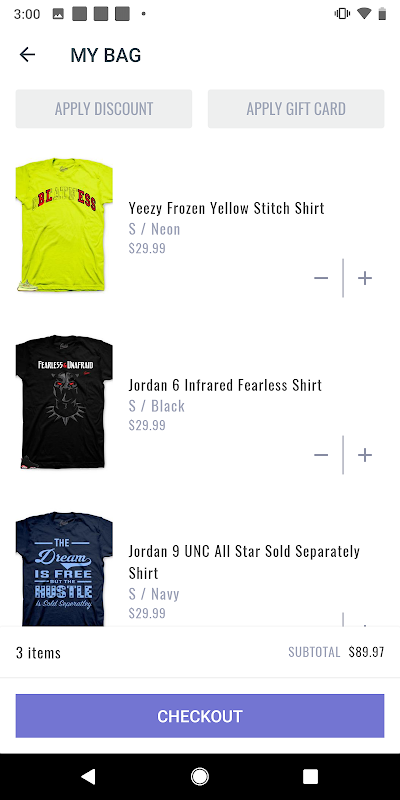Tap the back arrow in My Bag header
The width and height of the screenshot is (400, 800).
[x=27, y=55]
